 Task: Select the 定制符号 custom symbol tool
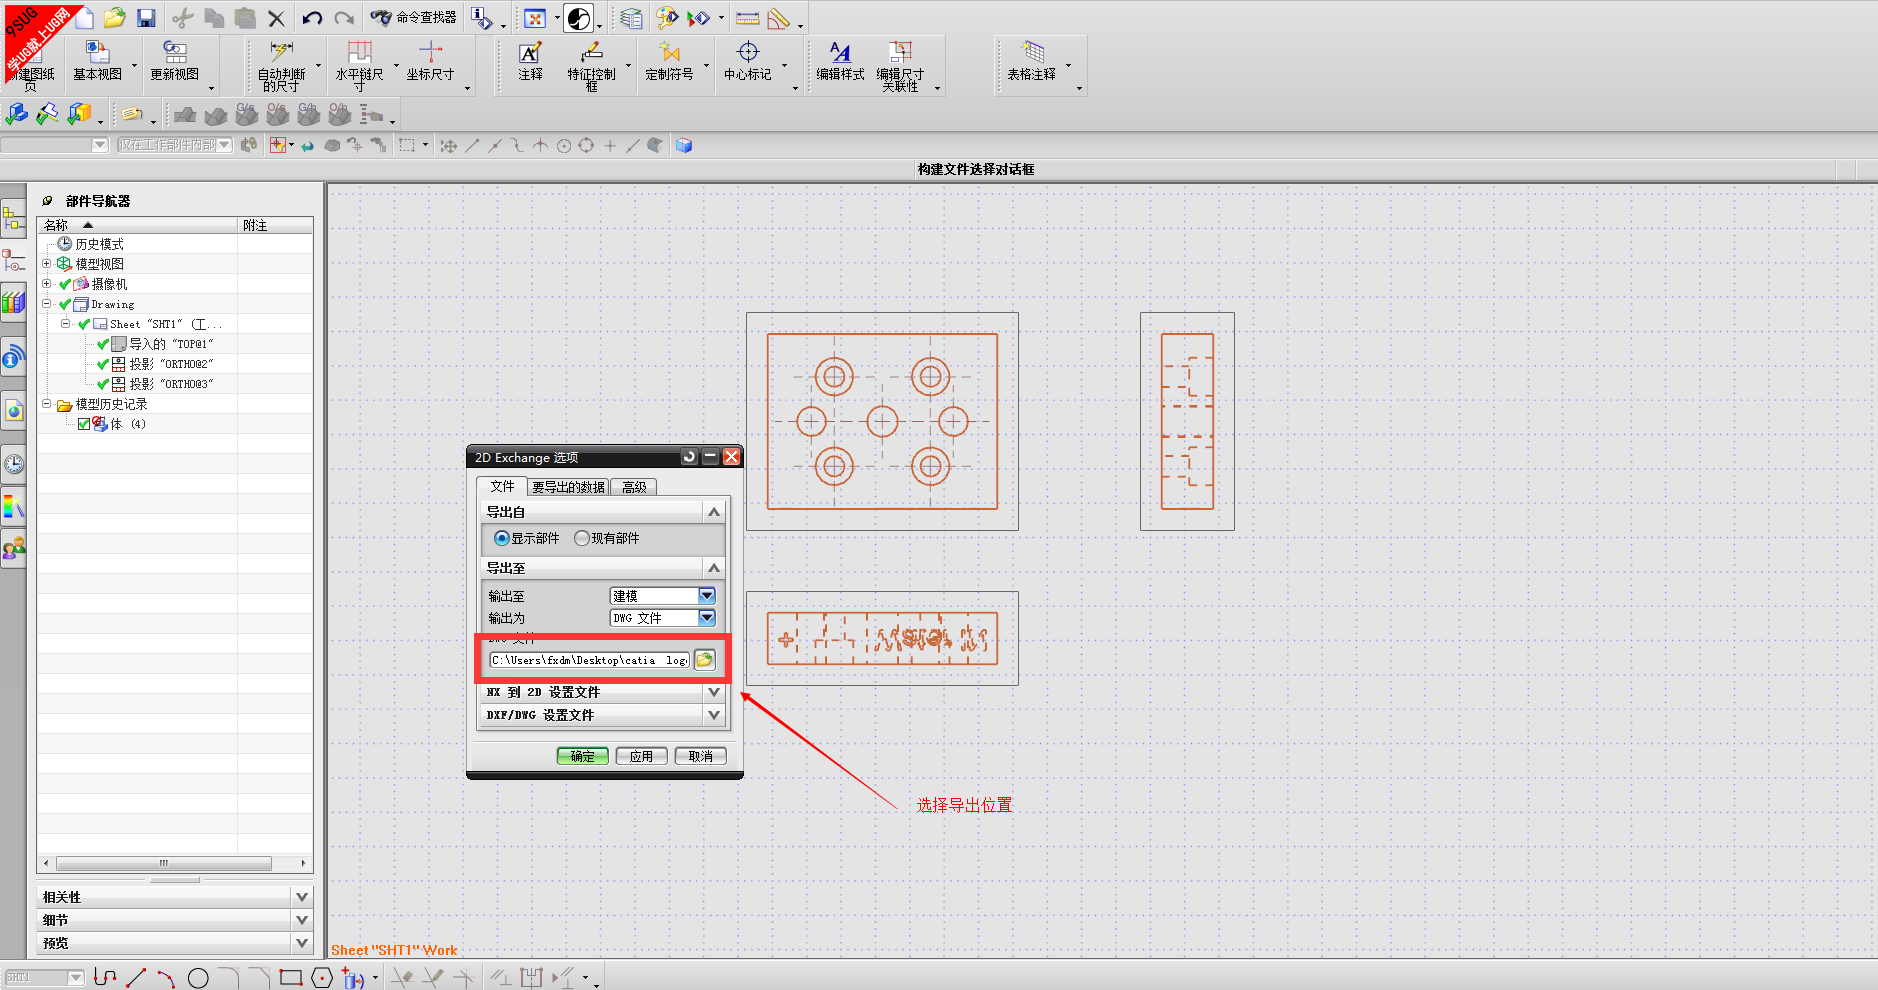pos(669,62)
